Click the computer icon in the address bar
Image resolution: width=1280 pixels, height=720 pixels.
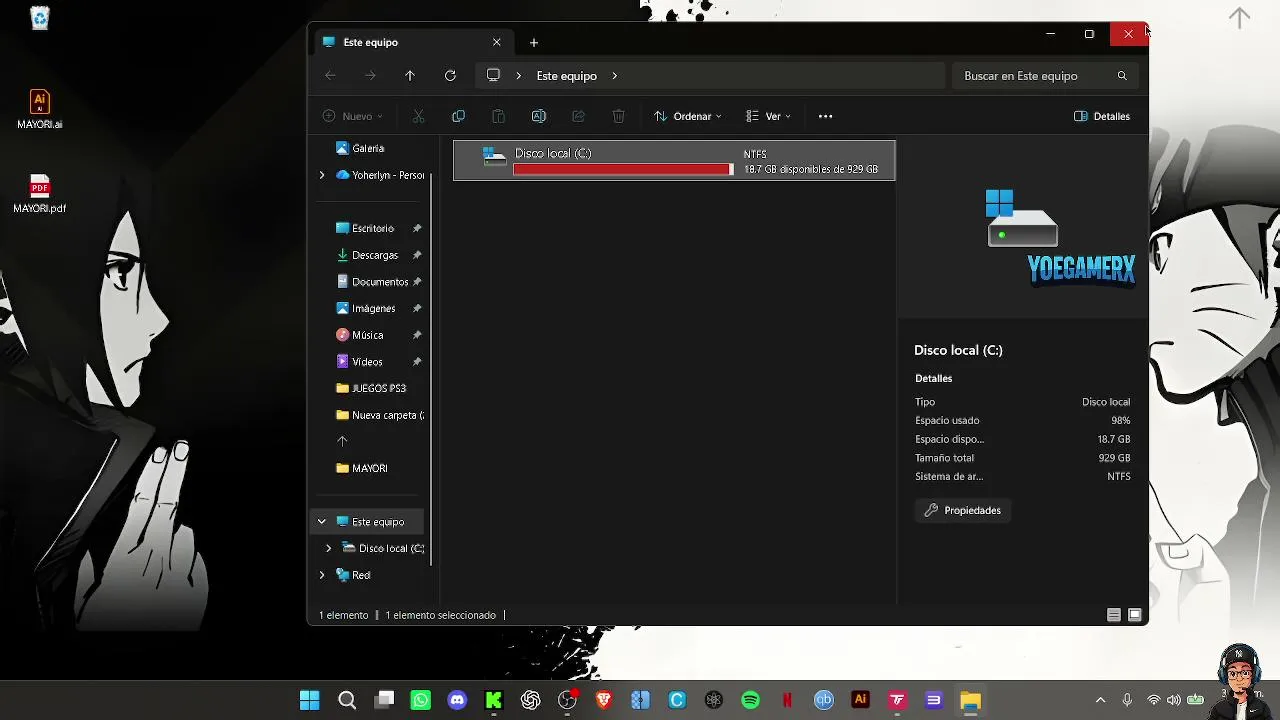click(493, 76)
